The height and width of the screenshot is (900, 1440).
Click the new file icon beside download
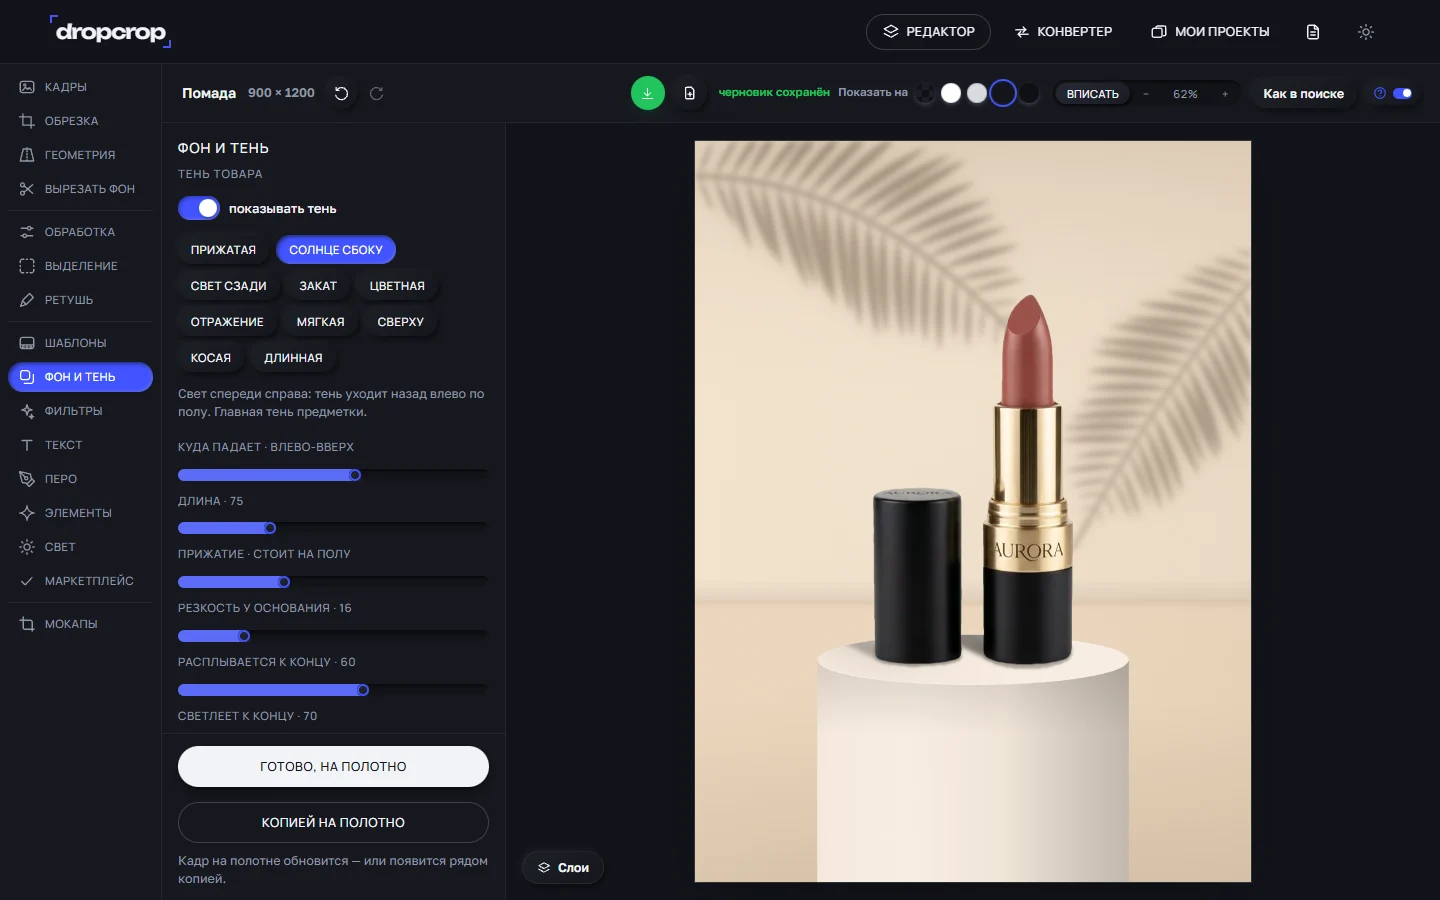click(x=689, y=93)
